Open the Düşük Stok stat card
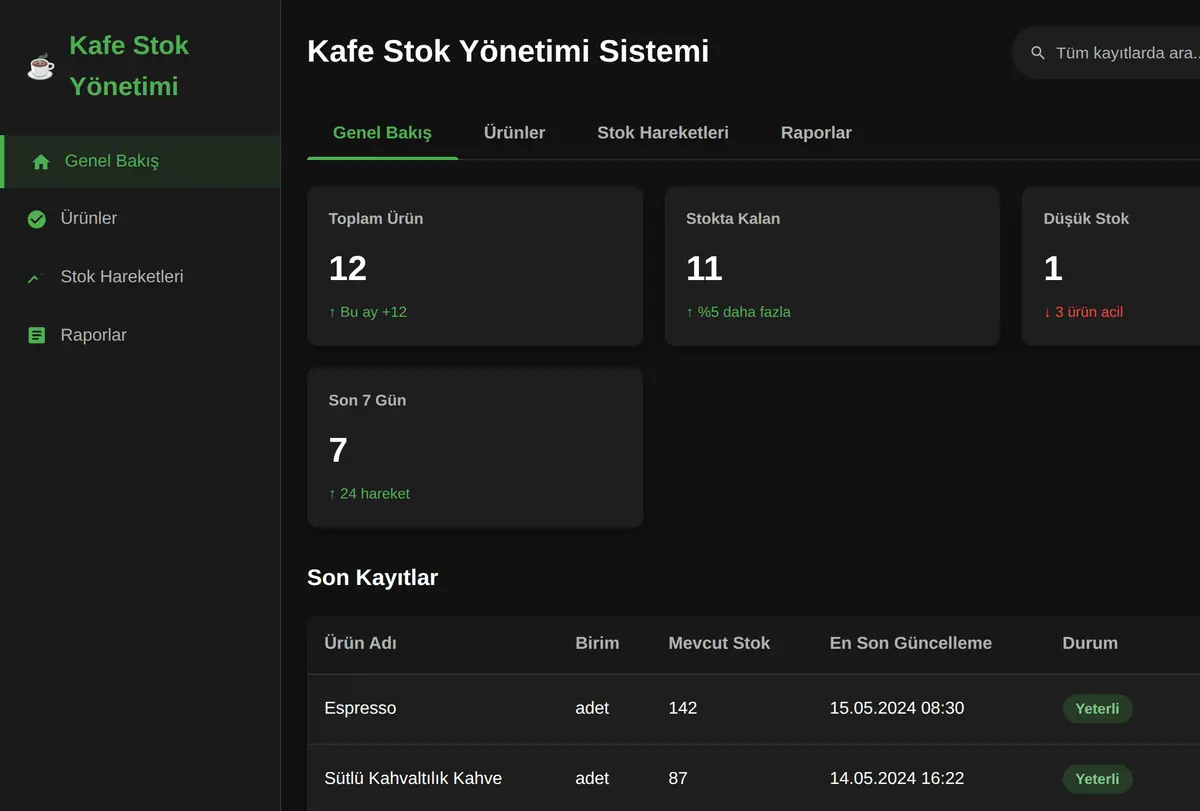 click(1111, 266)
